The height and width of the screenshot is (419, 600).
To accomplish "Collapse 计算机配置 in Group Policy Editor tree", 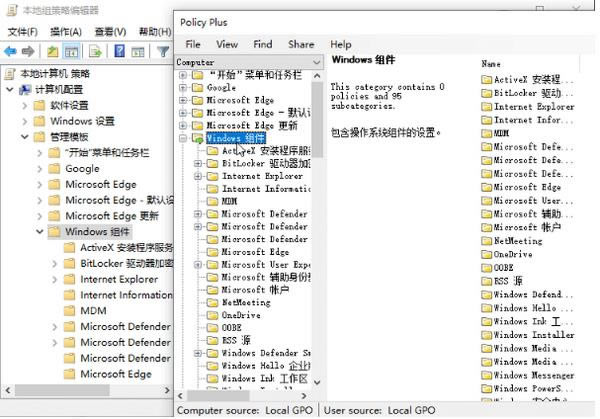I will [10, 90].
